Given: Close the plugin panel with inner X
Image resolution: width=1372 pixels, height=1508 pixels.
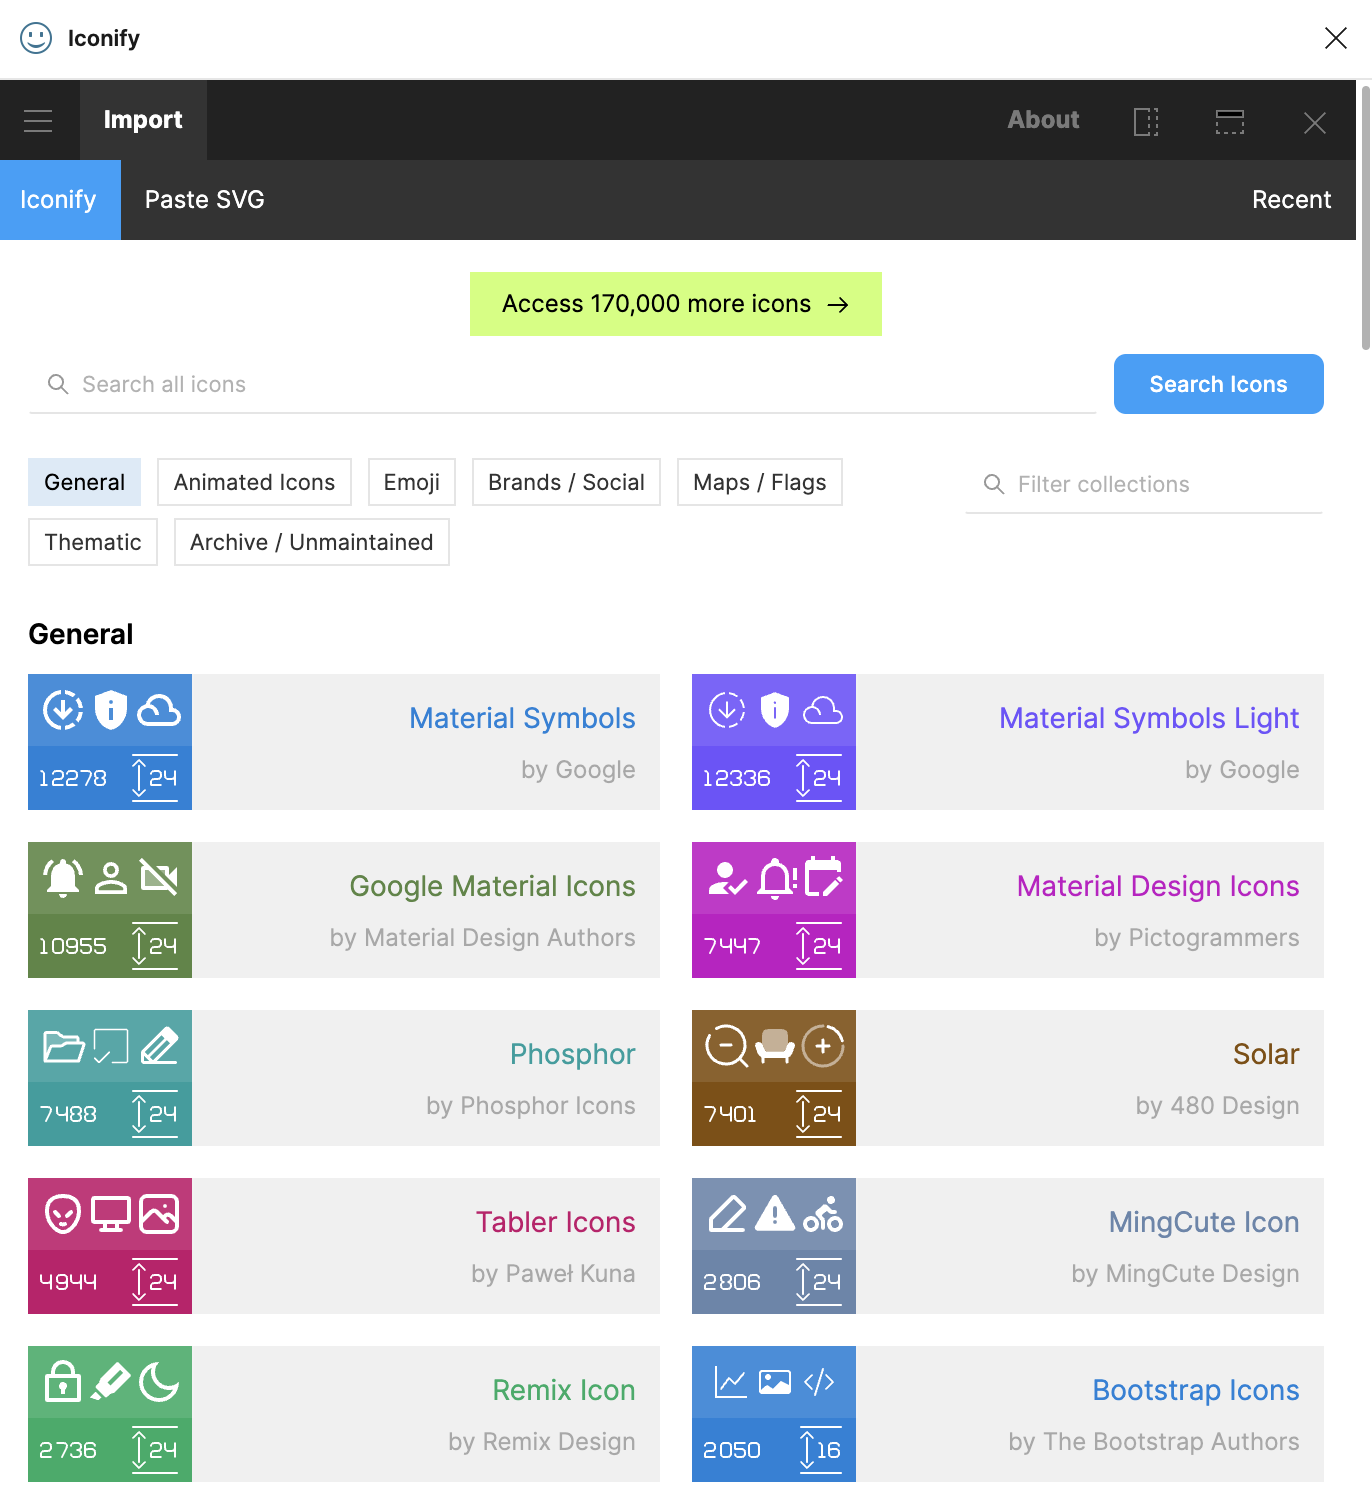Looking at the screenshot, I should (x=1315, y=123).
